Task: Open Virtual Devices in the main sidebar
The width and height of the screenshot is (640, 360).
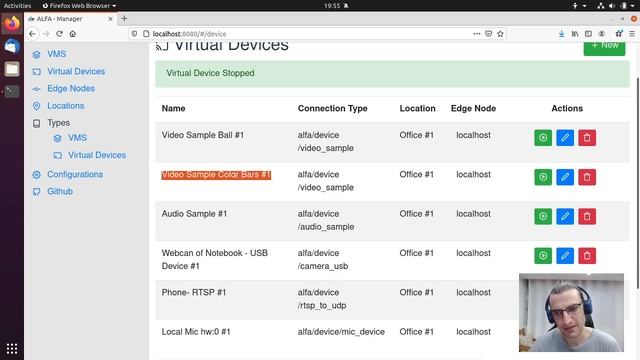Action: point(76,71)
